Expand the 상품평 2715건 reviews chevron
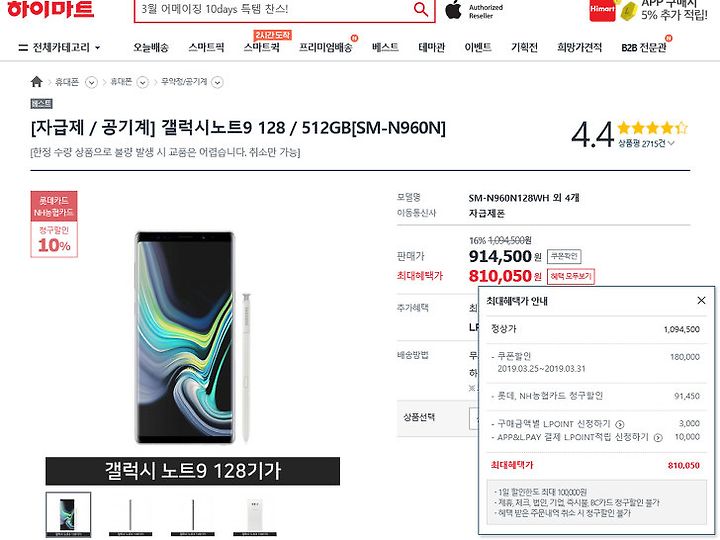Image resolution: width=720 pixels, height=540 pixels. [671, 144]
